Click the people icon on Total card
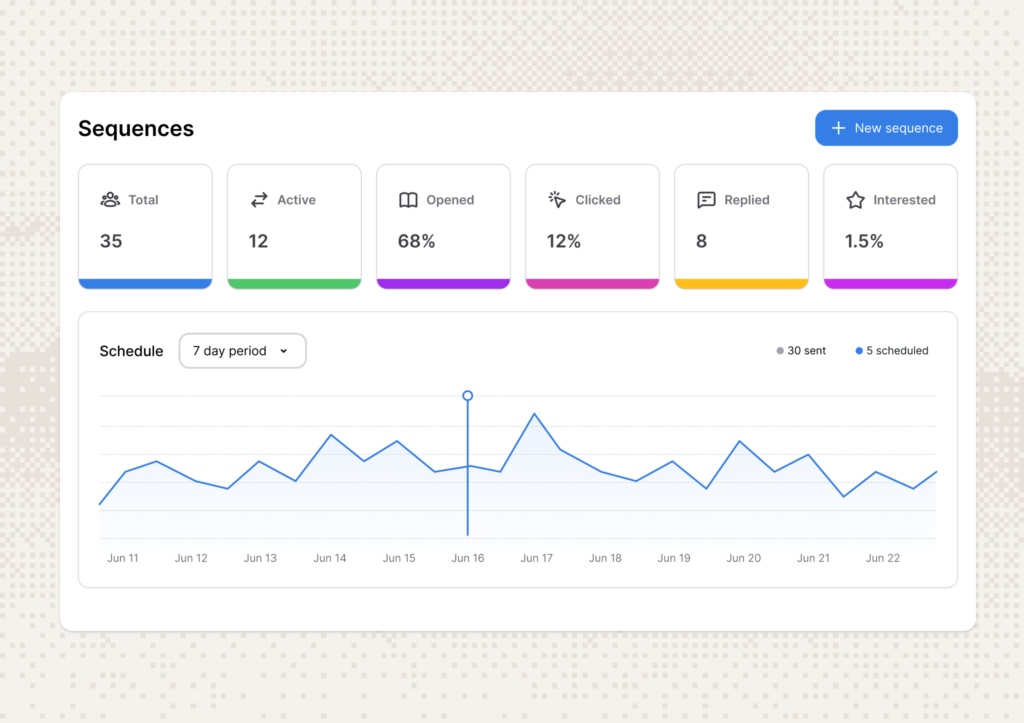The height and width of the screenshot is (723, 1024). tap(110, 200)
